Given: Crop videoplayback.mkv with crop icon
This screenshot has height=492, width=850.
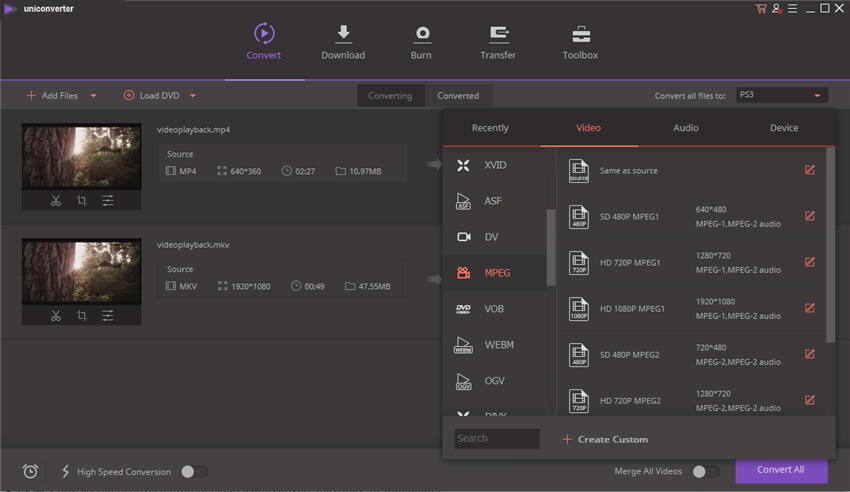Looking at the screenshot, I should point(82,315).
